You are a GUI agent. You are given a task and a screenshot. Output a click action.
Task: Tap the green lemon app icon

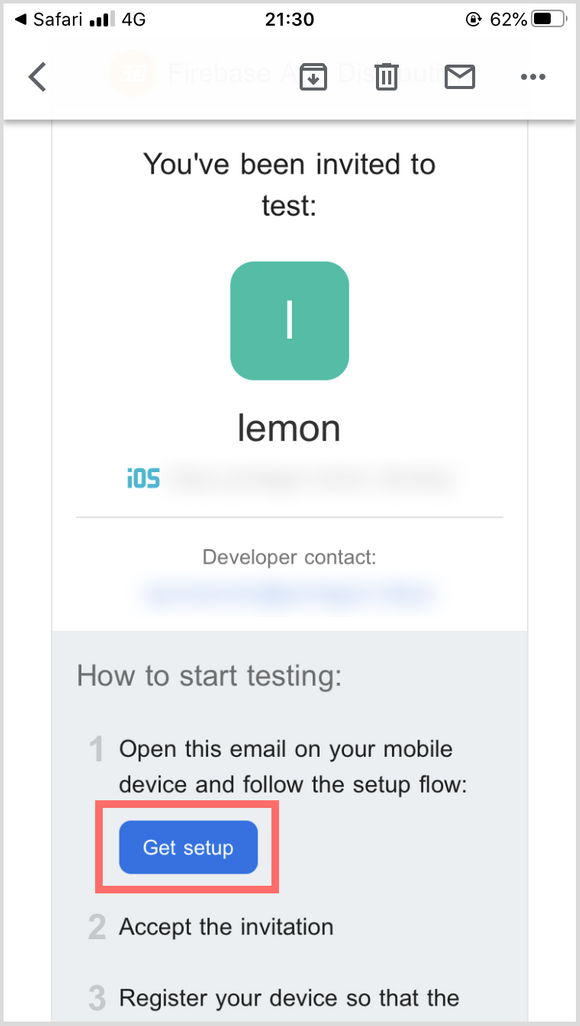pyautogui.click(x=289, y=321)
